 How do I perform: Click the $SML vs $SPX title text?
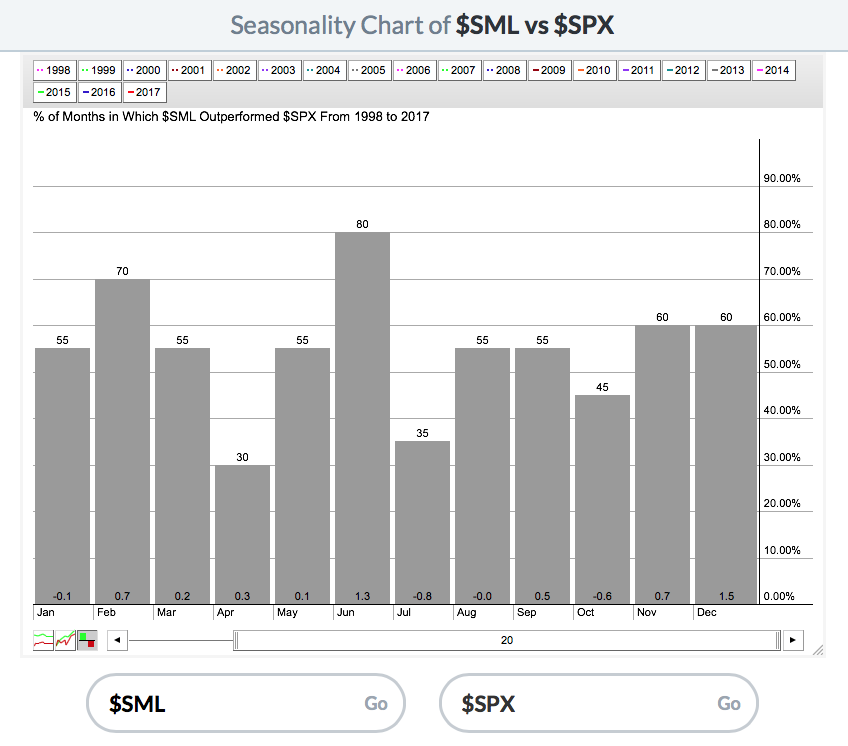[x=534, y=25]
